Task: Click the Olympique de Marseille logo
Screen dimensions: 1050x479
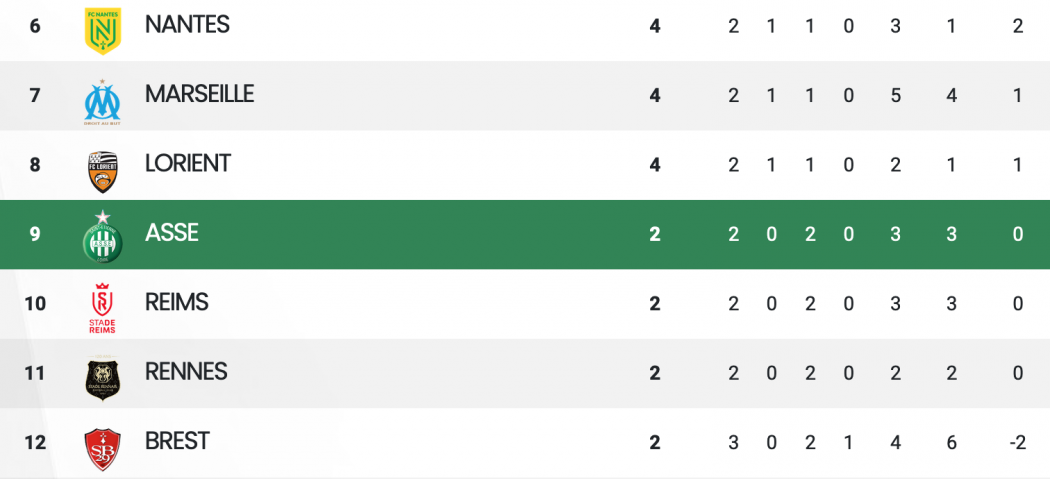Action: 102,102
